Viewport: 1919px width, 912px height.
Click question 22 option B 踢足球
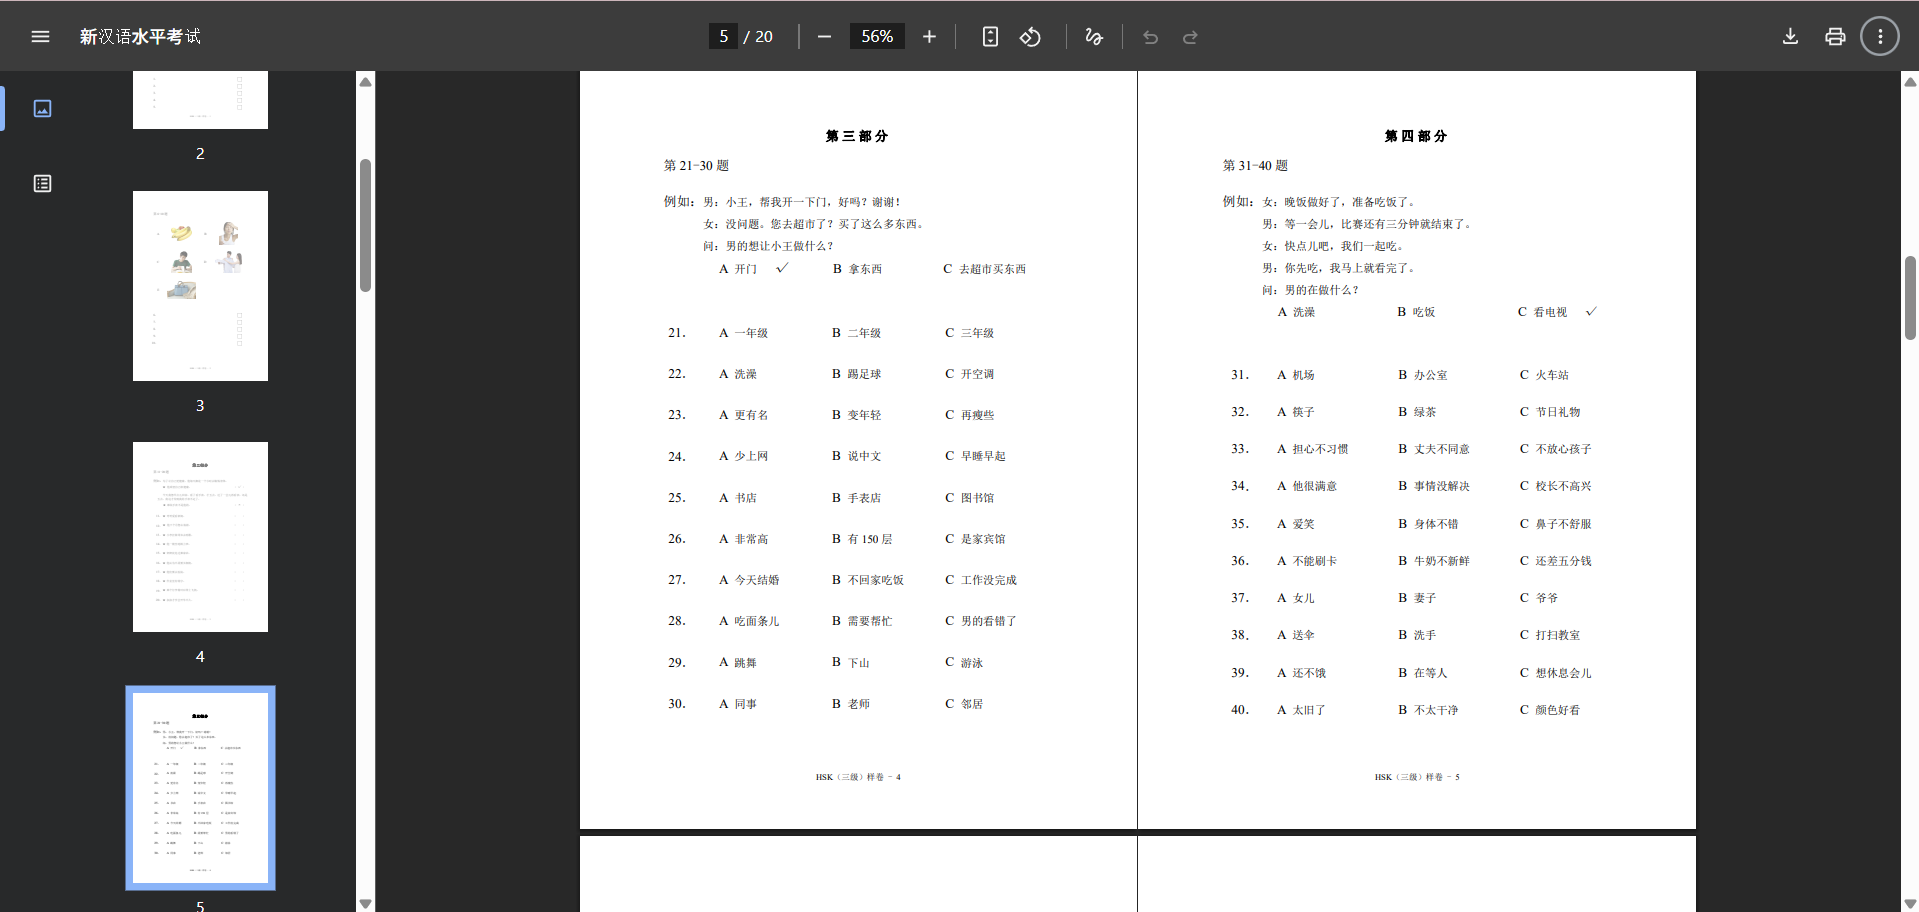(x=857, y=374)
